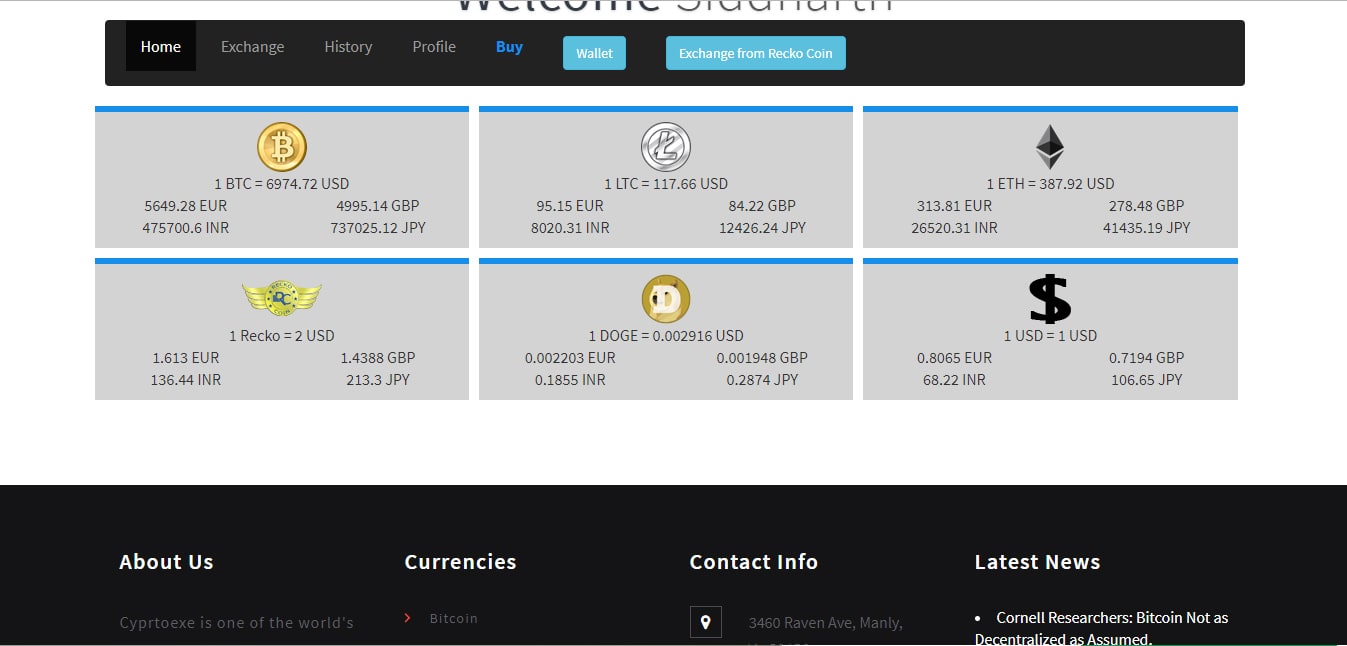Screen dimensions: 1347x646
Task: Click the 1 Recko = 2 USD rate
Action: (282, 336)
